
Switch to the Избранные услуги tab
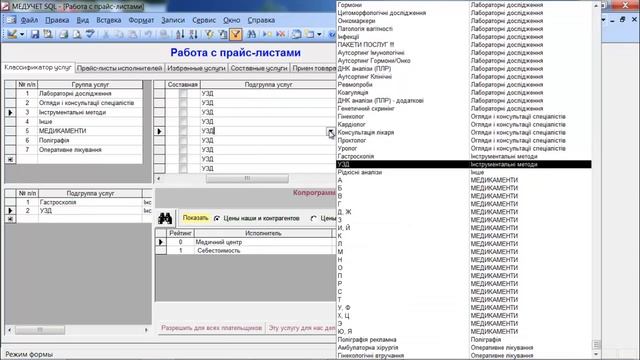(196, 68)
